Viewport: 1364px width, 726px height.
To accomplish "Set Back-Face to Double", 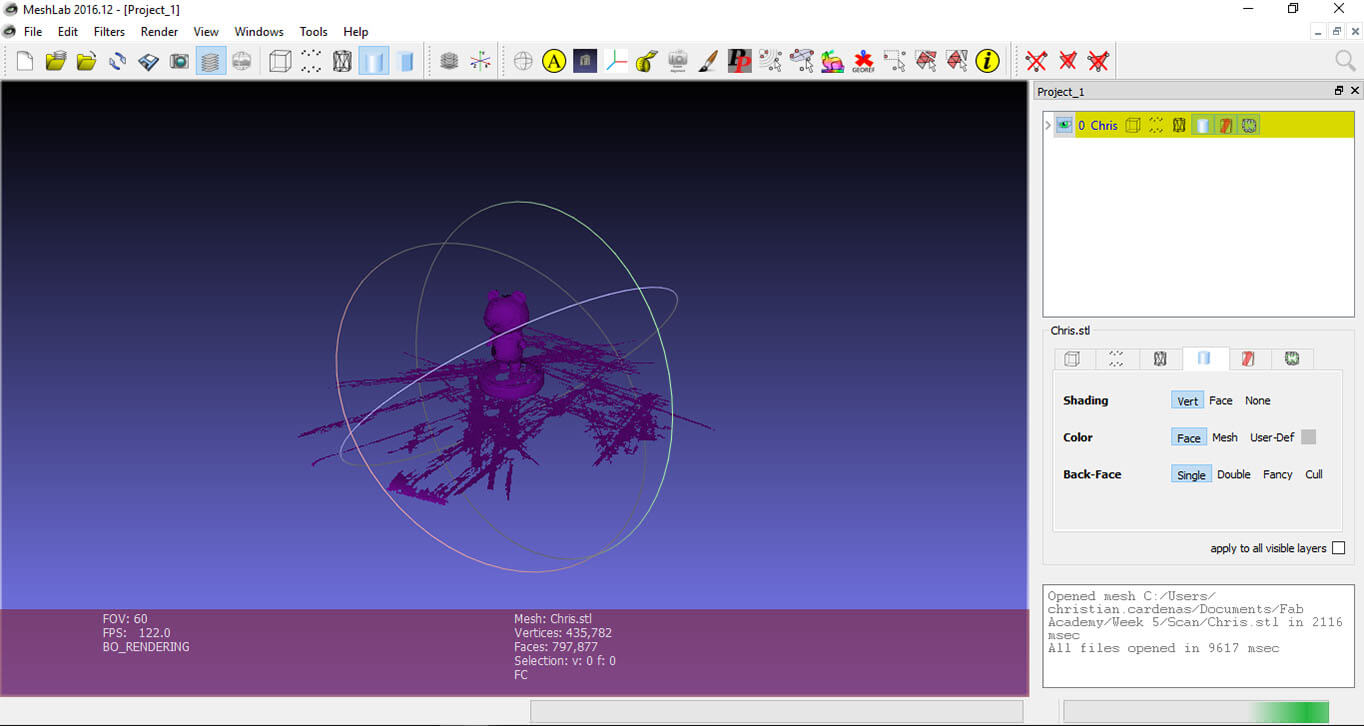I will [x=1234, y=474].
